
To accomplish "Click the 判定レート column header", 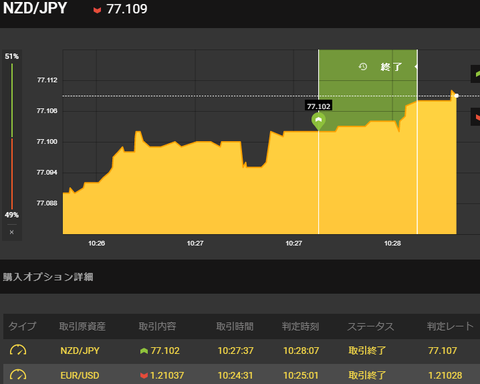I will coord(450,326).
